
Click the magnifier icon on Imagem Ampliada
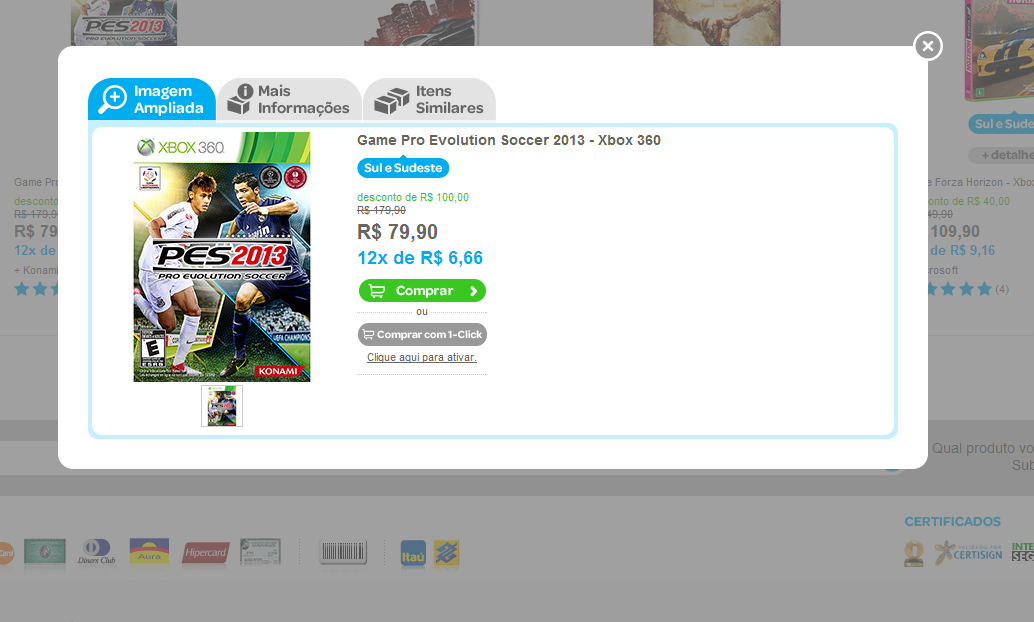(113, 100)
